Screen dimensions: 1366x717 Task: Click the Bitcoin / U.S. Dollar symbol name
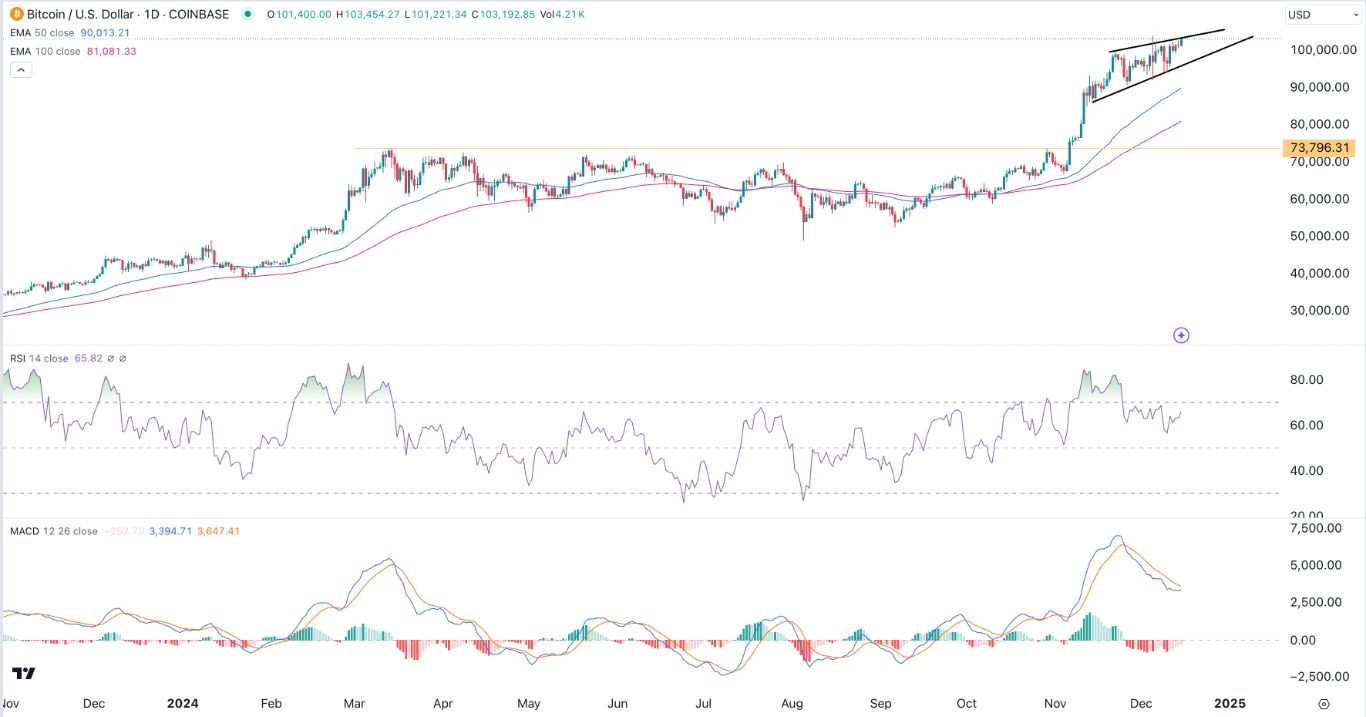[78, 14]
